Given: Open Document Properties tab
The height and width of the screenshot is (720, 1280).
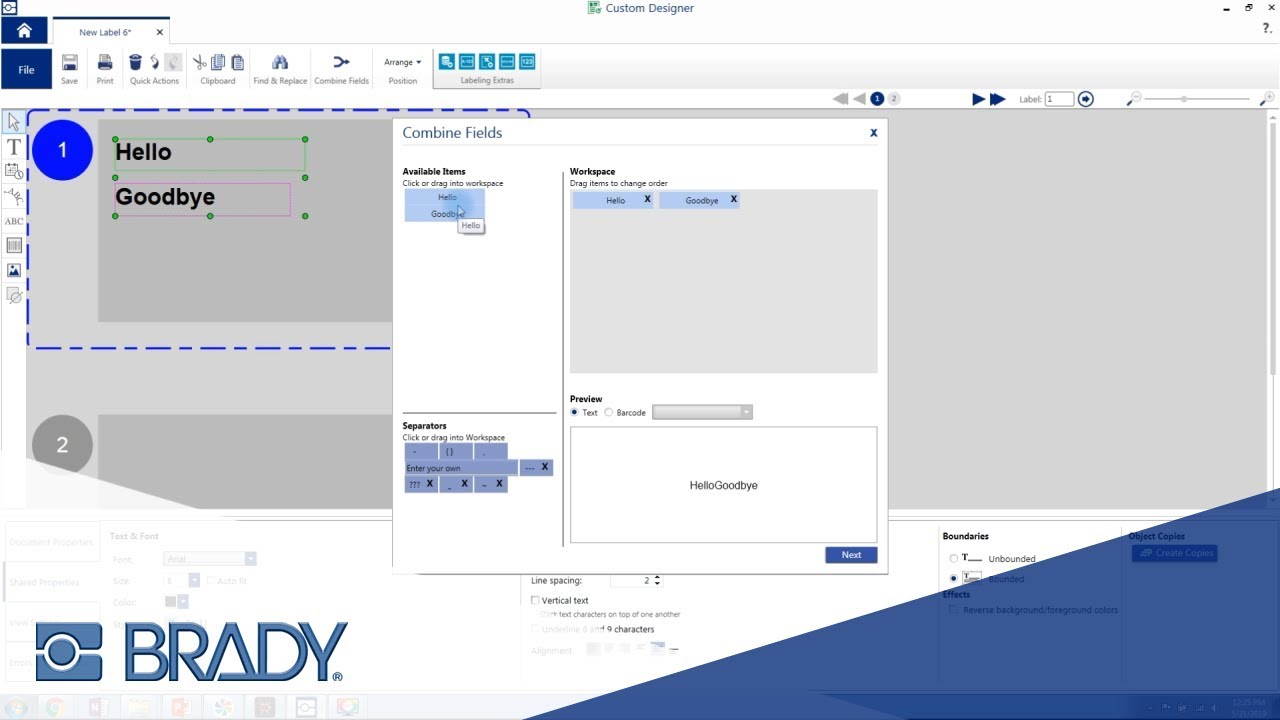Looking at the screenshot, I should click(51, 542).
